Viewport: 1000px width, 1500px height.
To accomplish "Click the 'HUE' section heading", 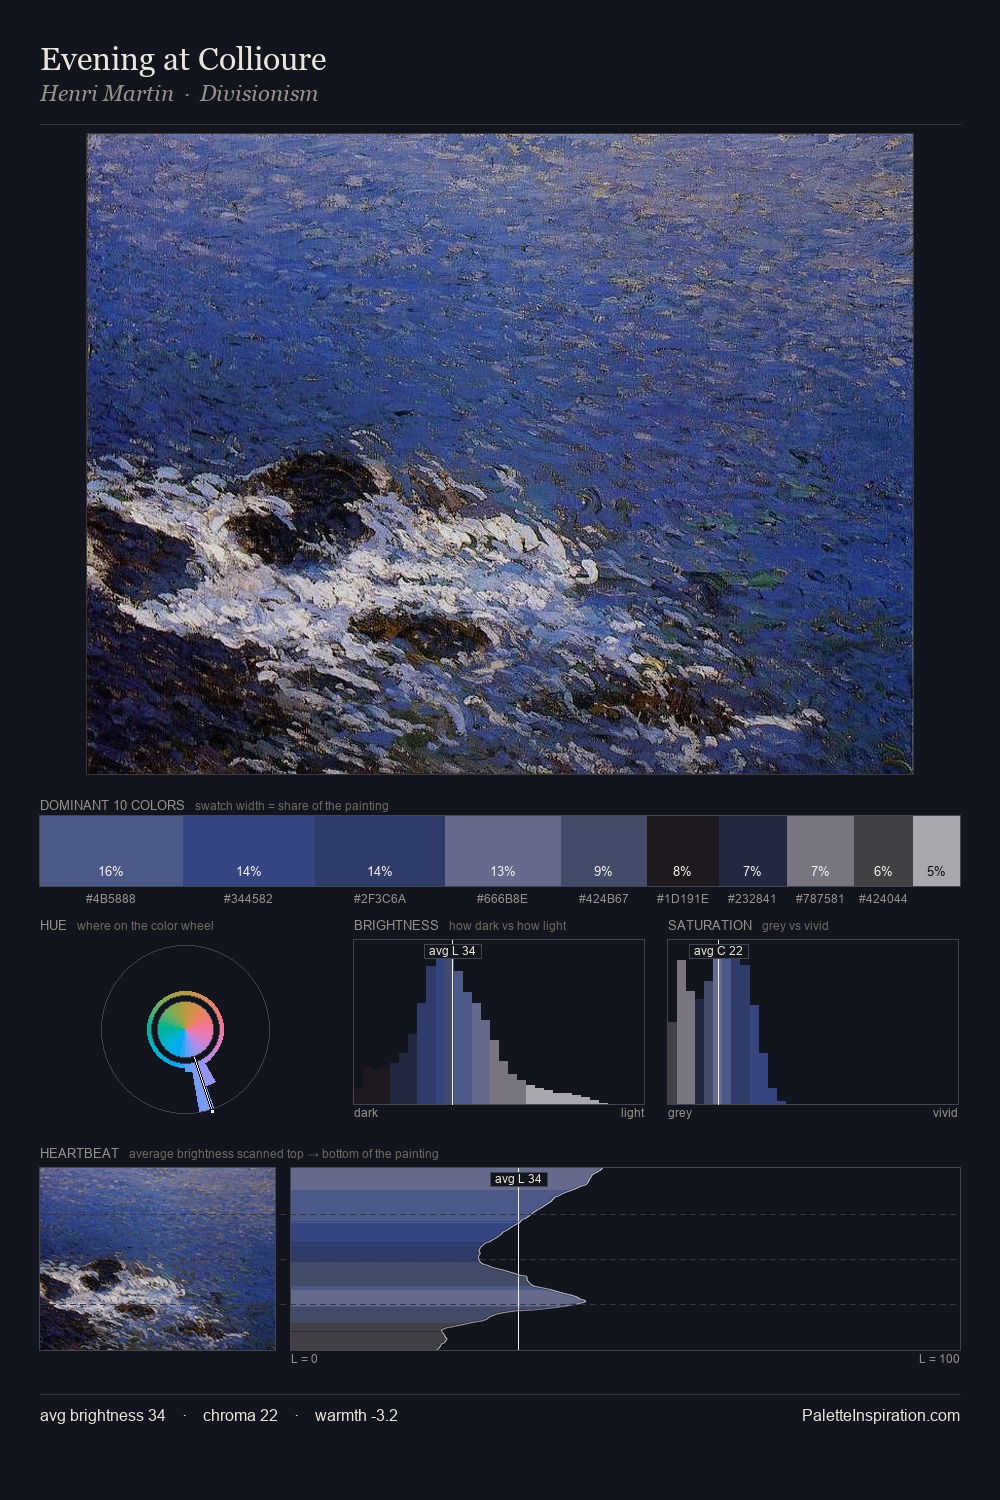I will click(x=53, y=925).
